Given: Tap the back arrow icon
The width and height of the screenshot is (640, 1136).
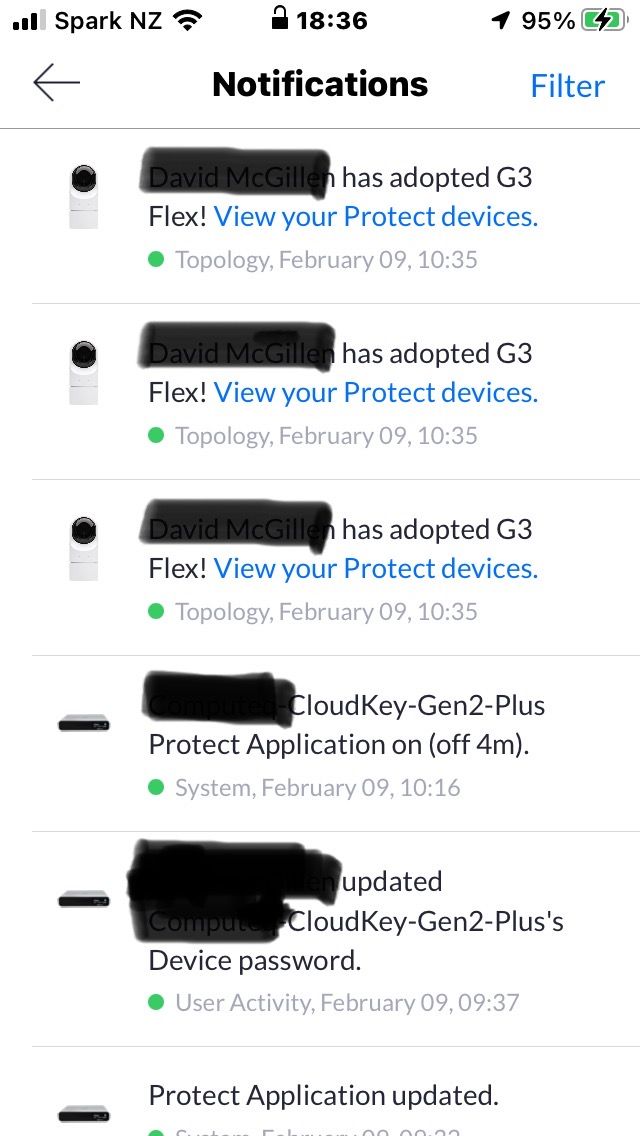Looking at the screenshot, I should coord(56,84).
